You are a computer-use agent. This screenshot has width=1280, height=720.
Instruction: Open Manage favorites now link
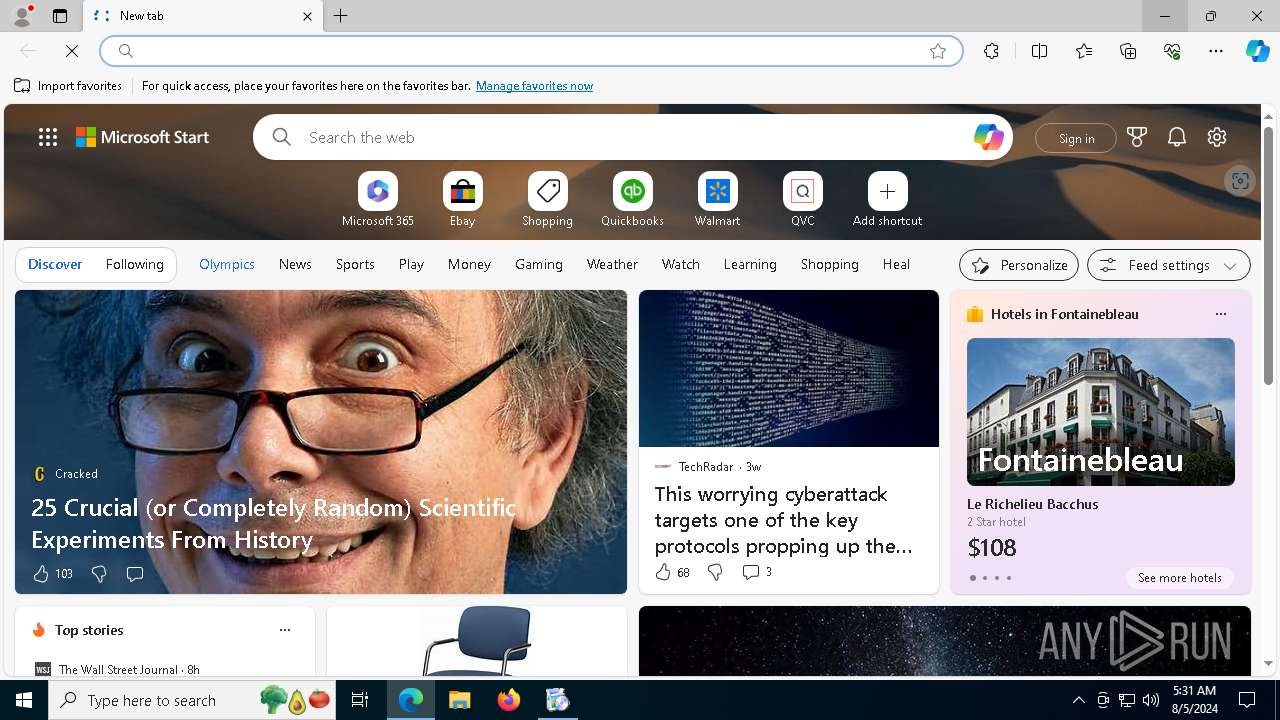pos(534,86)
